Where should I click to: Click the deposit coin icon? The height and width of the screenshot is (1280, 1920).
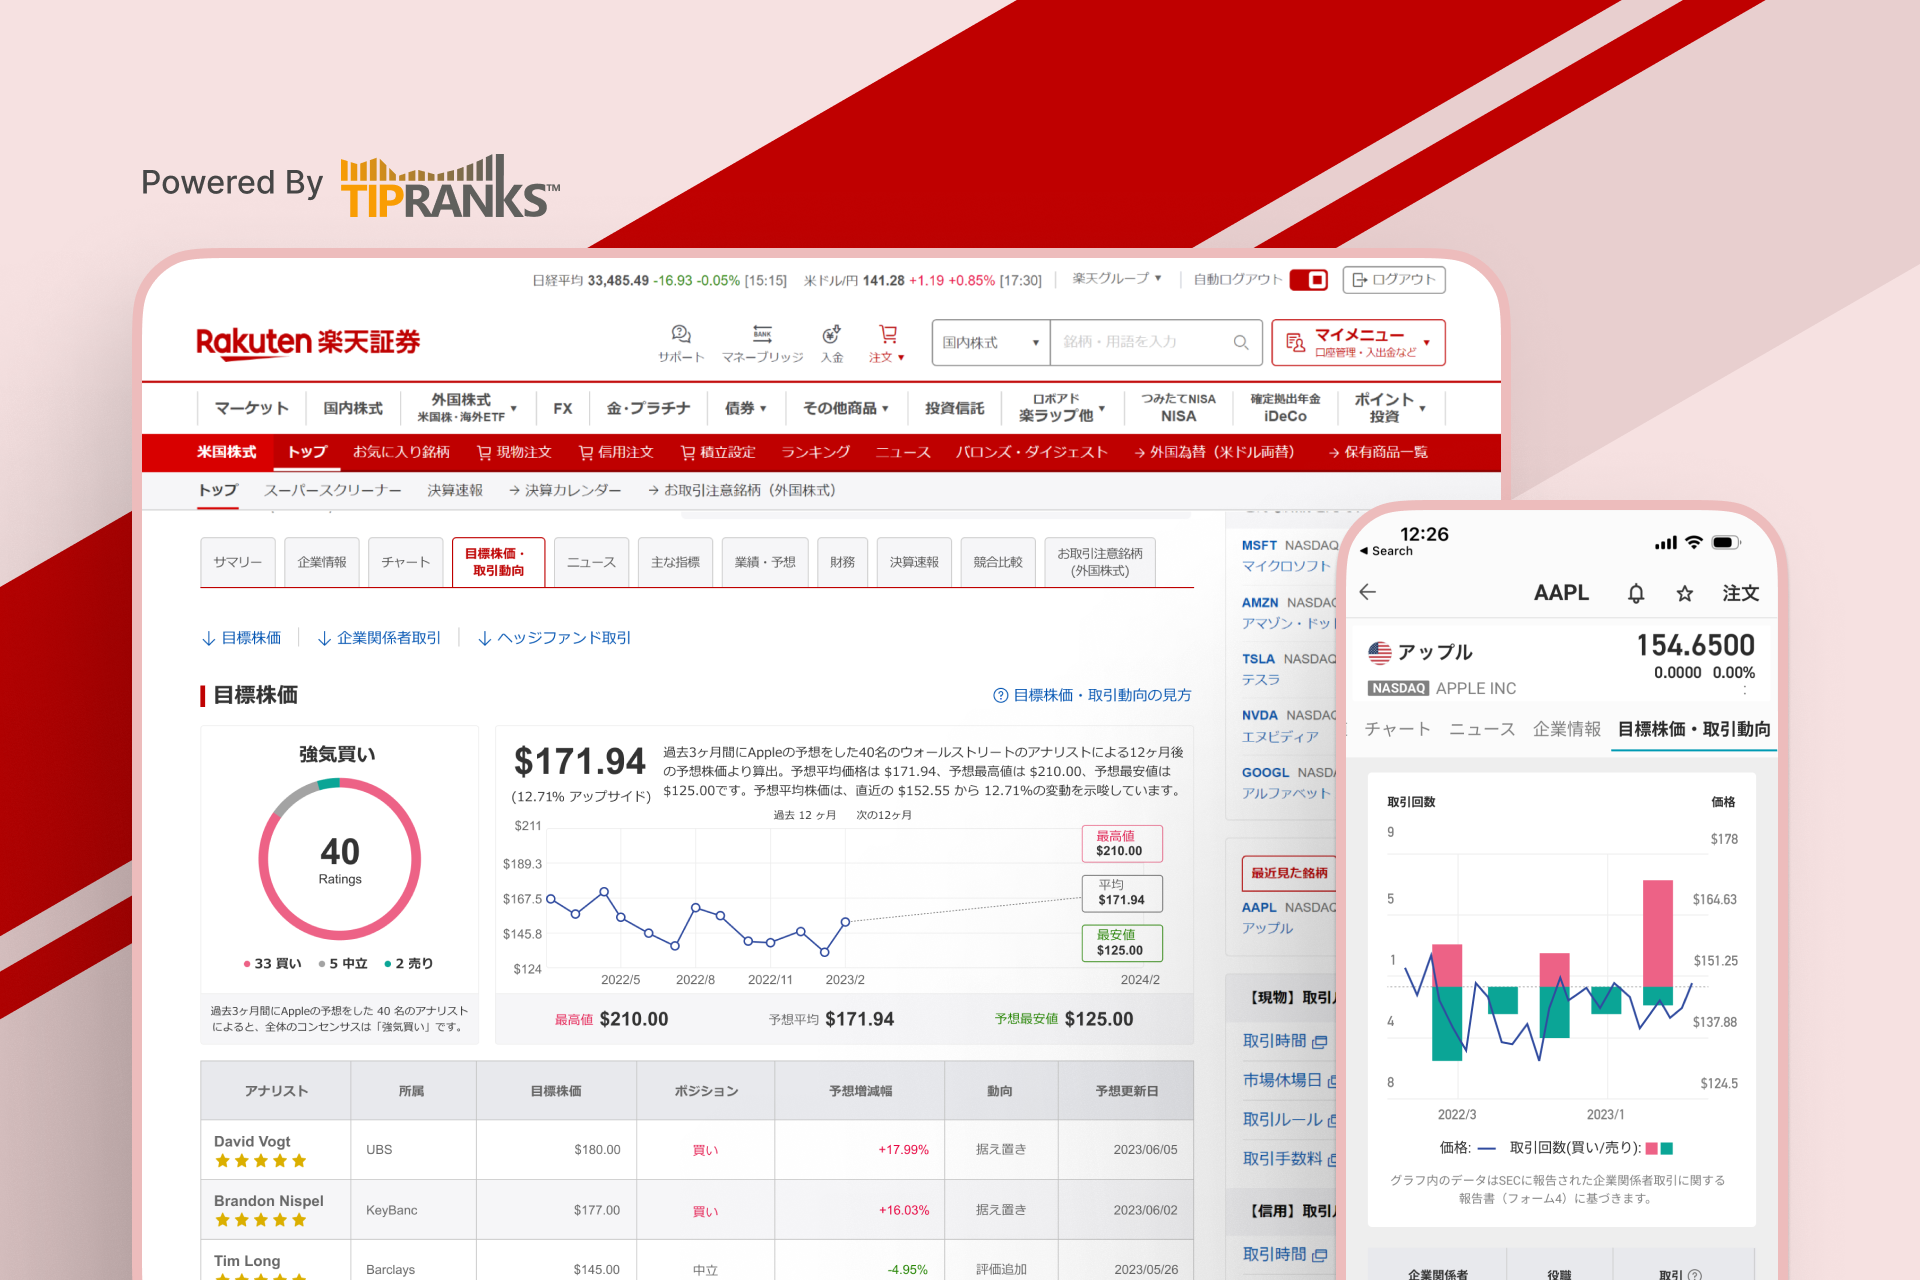[831, 335]
